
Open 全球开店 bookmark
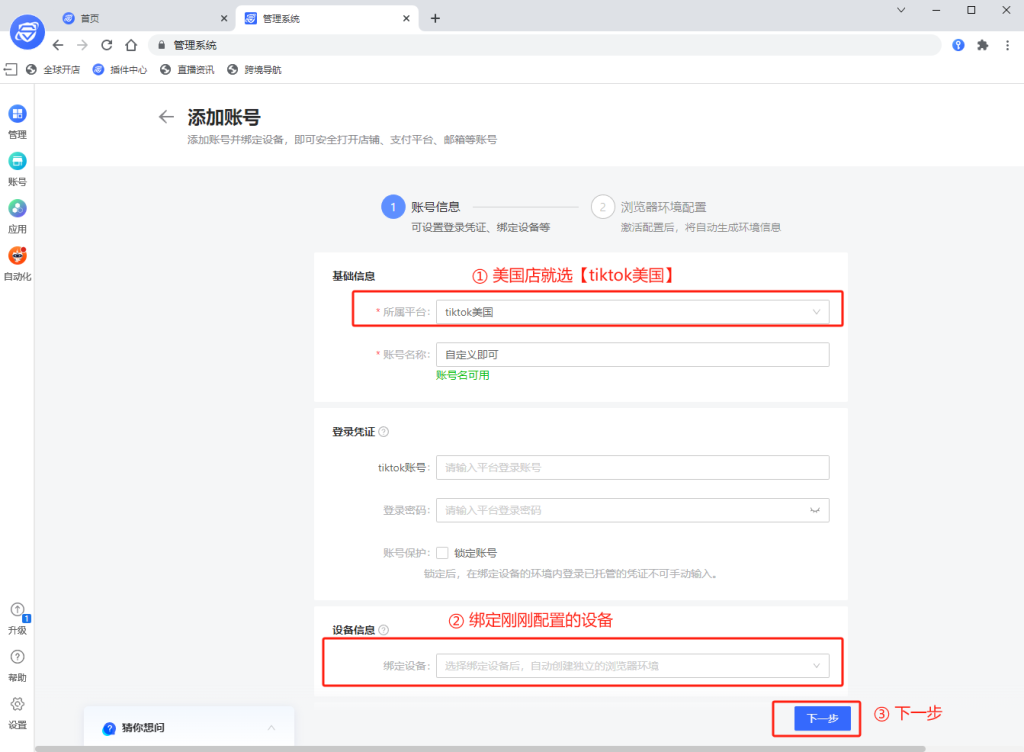tap(53, 70)
